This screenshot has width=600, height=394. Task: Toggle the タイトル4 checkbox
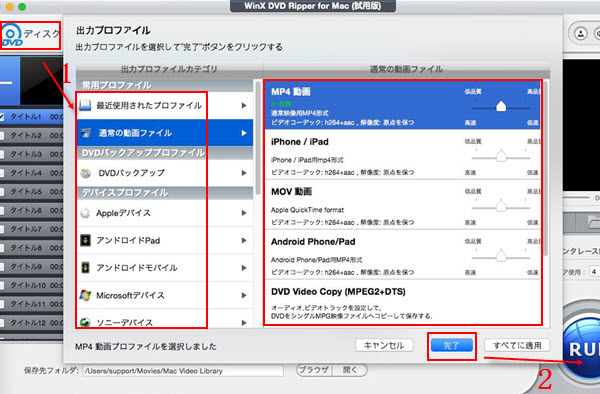[x=2, y=173]
